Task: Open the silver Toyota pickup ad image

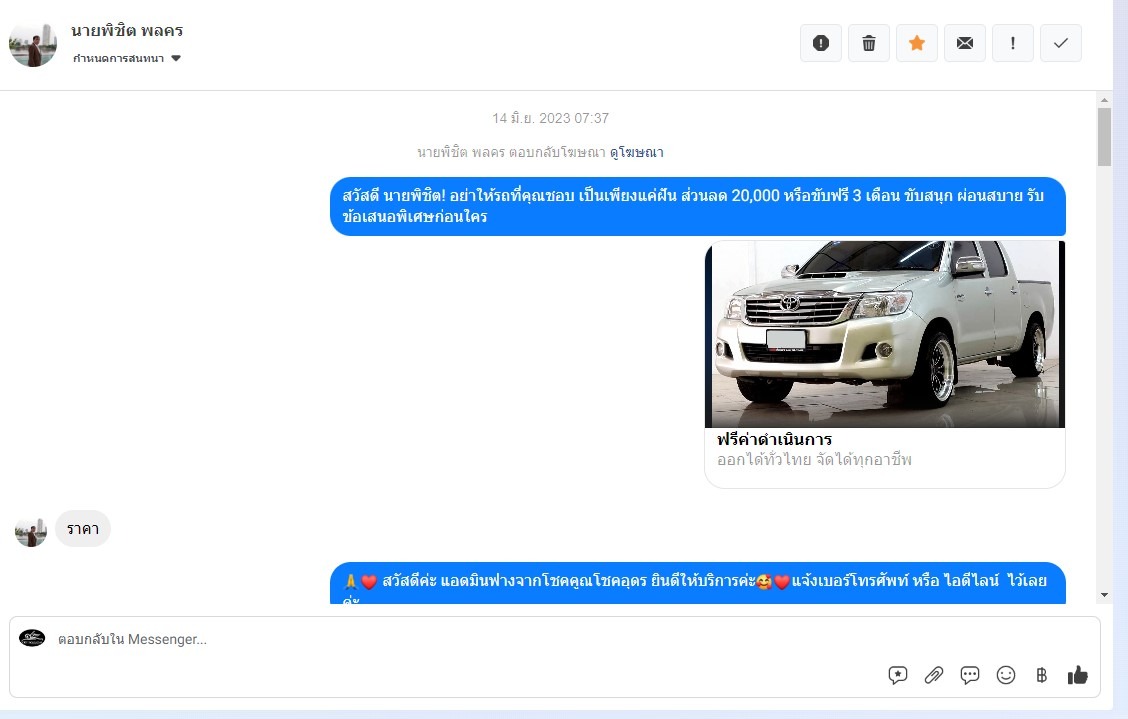Action: pyautogui.click(x=885, y=334)
